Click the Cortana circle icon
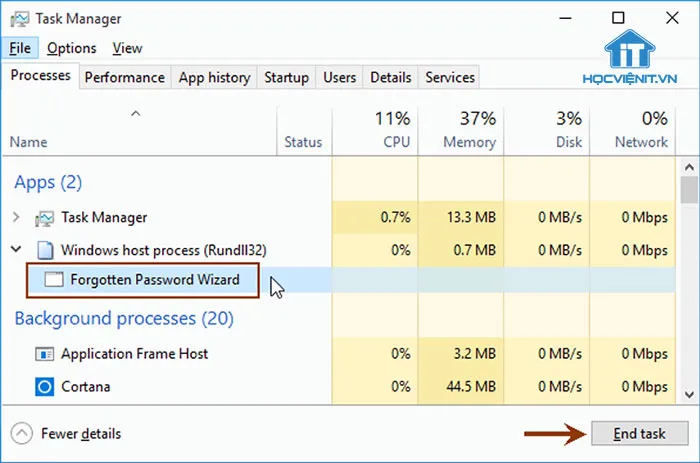The width and height of the screenshot is (700, 463). 44,386
